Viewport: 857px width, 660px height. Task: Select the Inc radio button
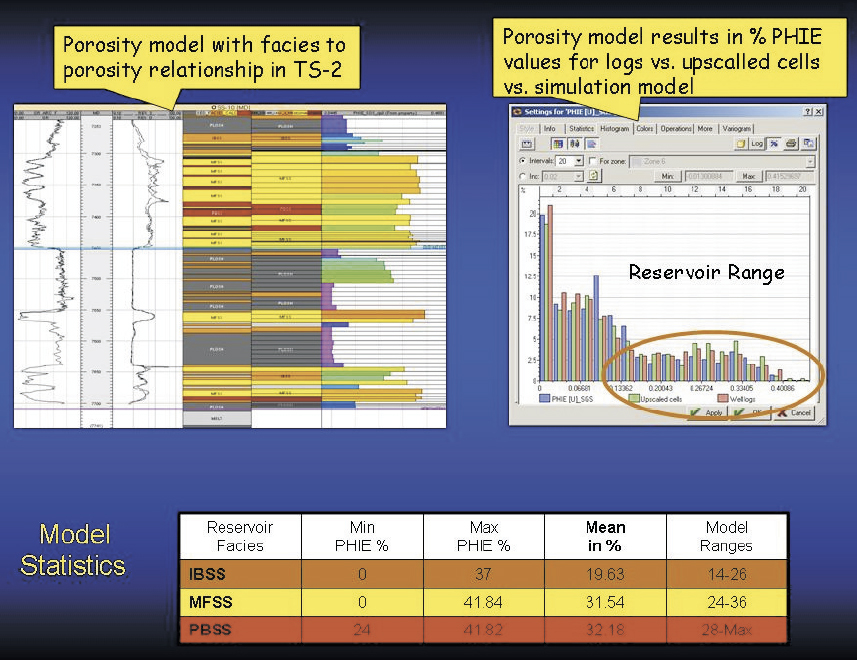[x=523, y=176]
